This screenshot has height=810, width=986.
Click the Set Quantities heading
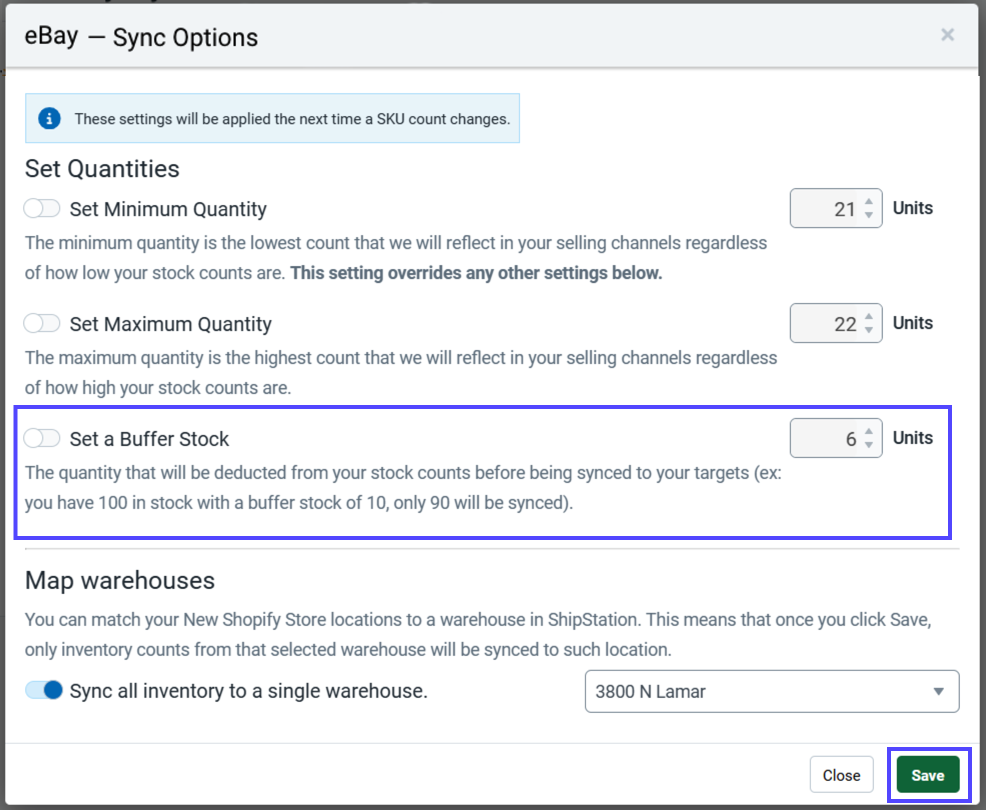coord(102,169)
